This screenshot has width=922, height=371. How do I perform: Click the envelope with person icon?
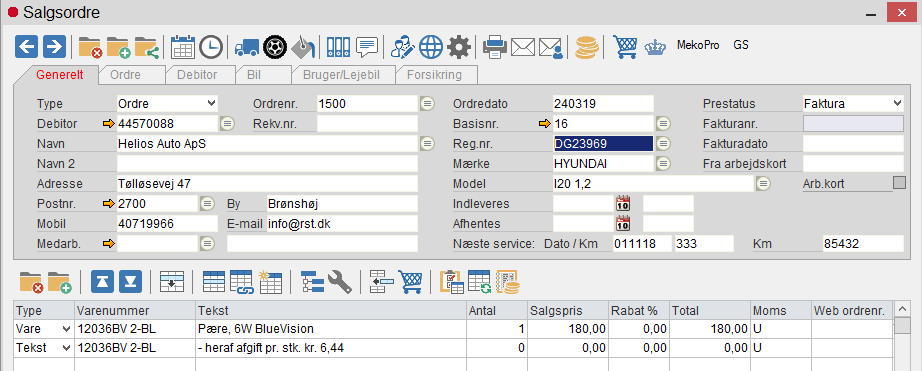click(x=551, y=47)
